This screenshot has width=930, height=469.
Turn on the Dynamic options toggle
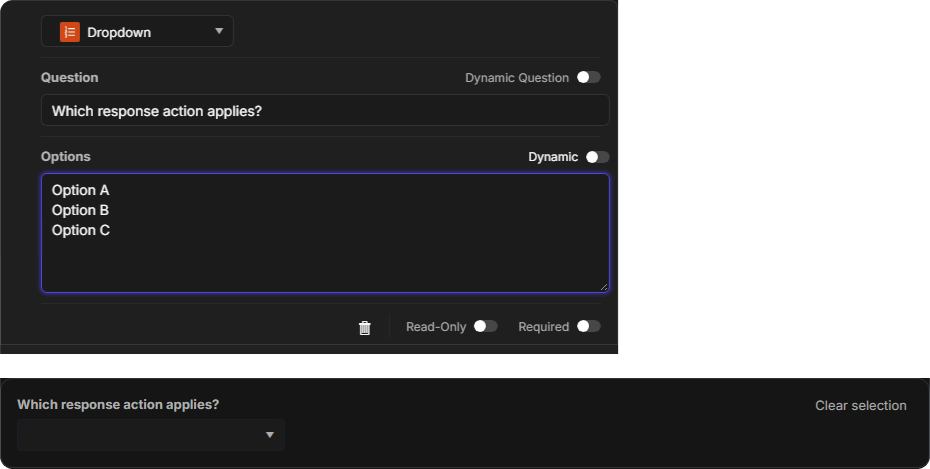[x=597, y=157]
